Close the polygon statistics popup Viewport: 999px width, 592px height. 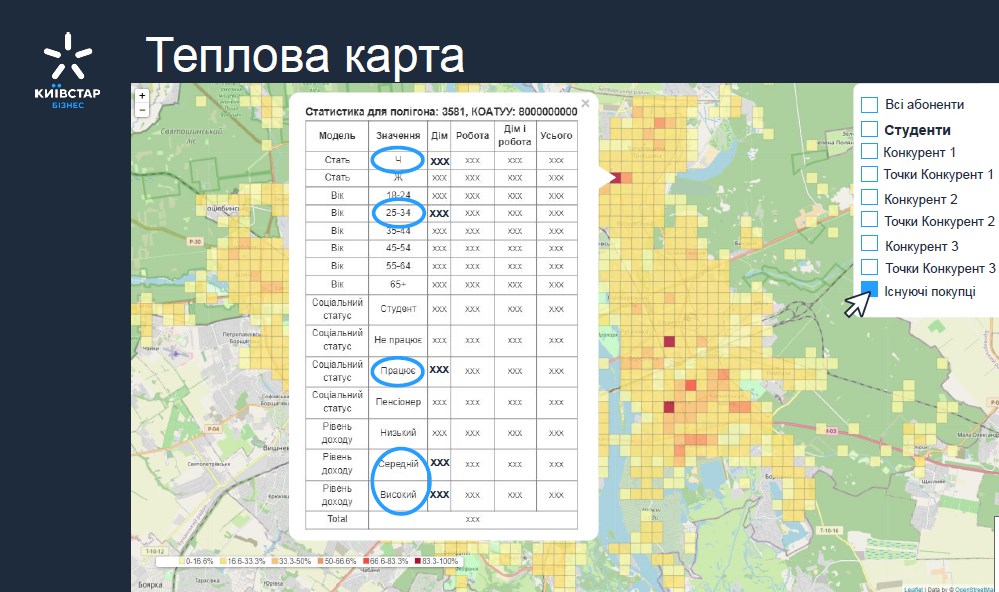[x=586, y=103]
